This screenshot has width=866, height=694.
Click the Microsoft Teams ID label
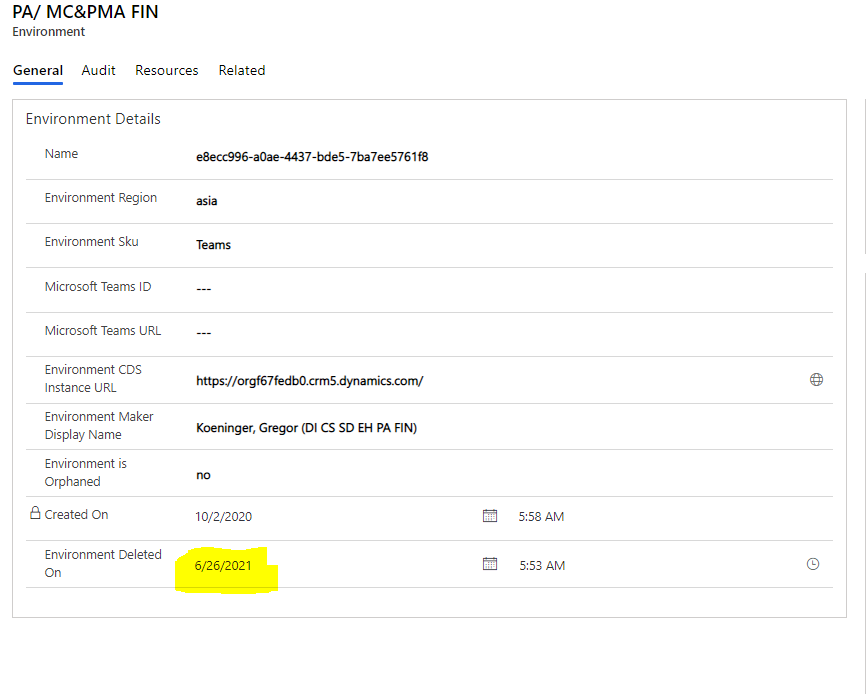(x=98, y=287)
